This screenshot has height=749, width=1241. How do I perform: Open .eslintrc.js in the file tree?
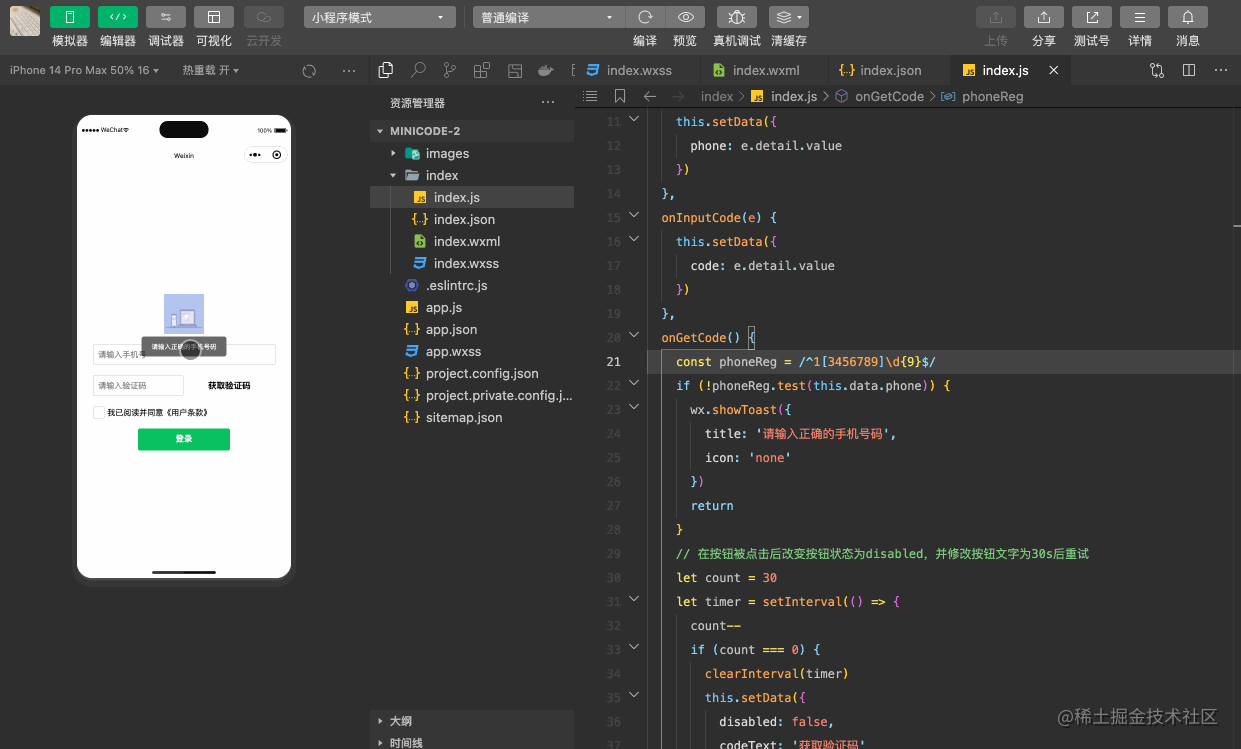(x=472, y=285)
